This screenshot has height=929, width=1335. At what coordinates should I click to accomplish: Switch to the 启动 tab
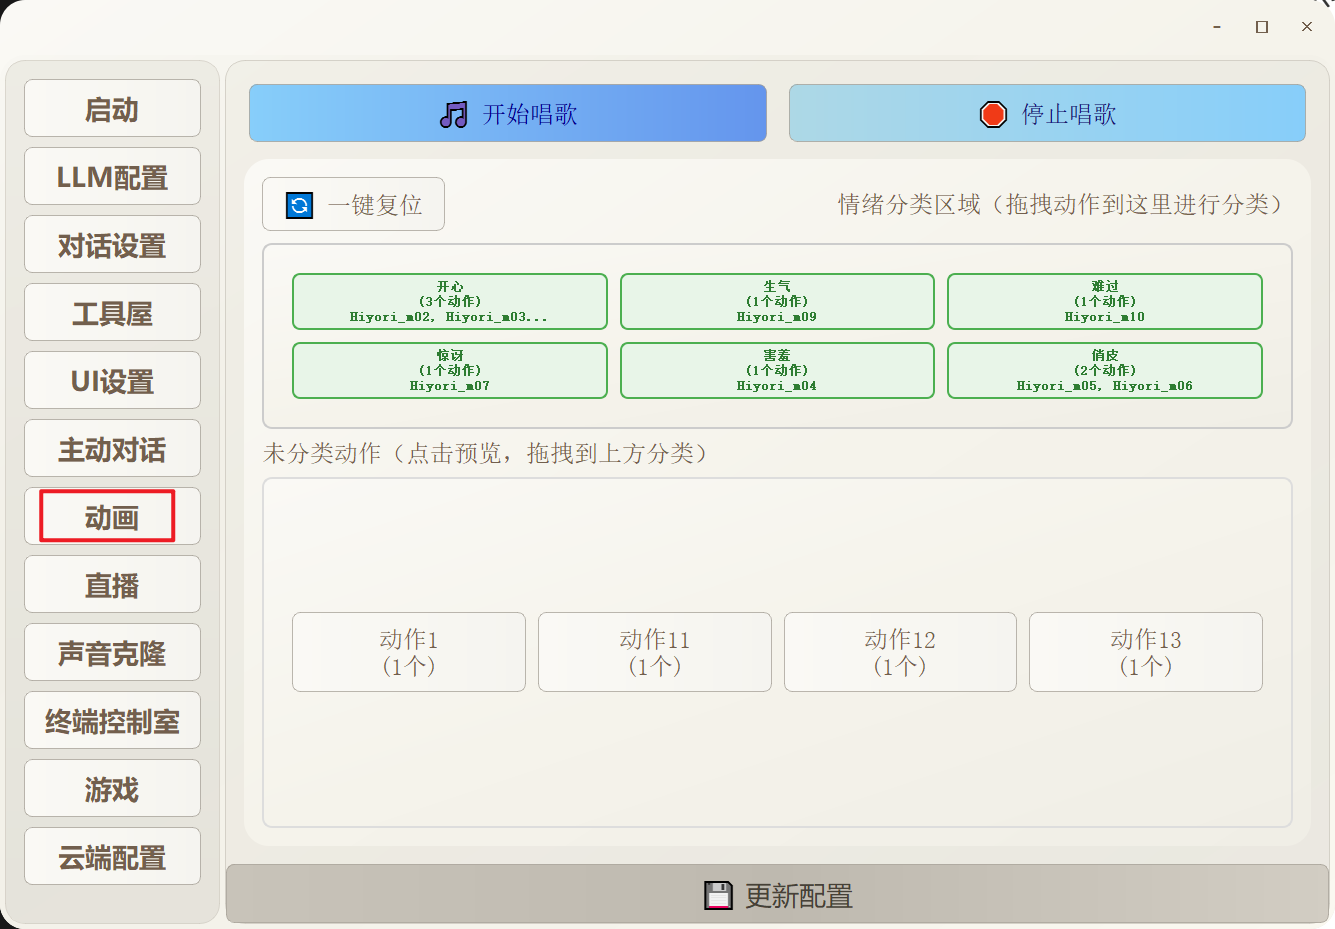tap(112, 109)
